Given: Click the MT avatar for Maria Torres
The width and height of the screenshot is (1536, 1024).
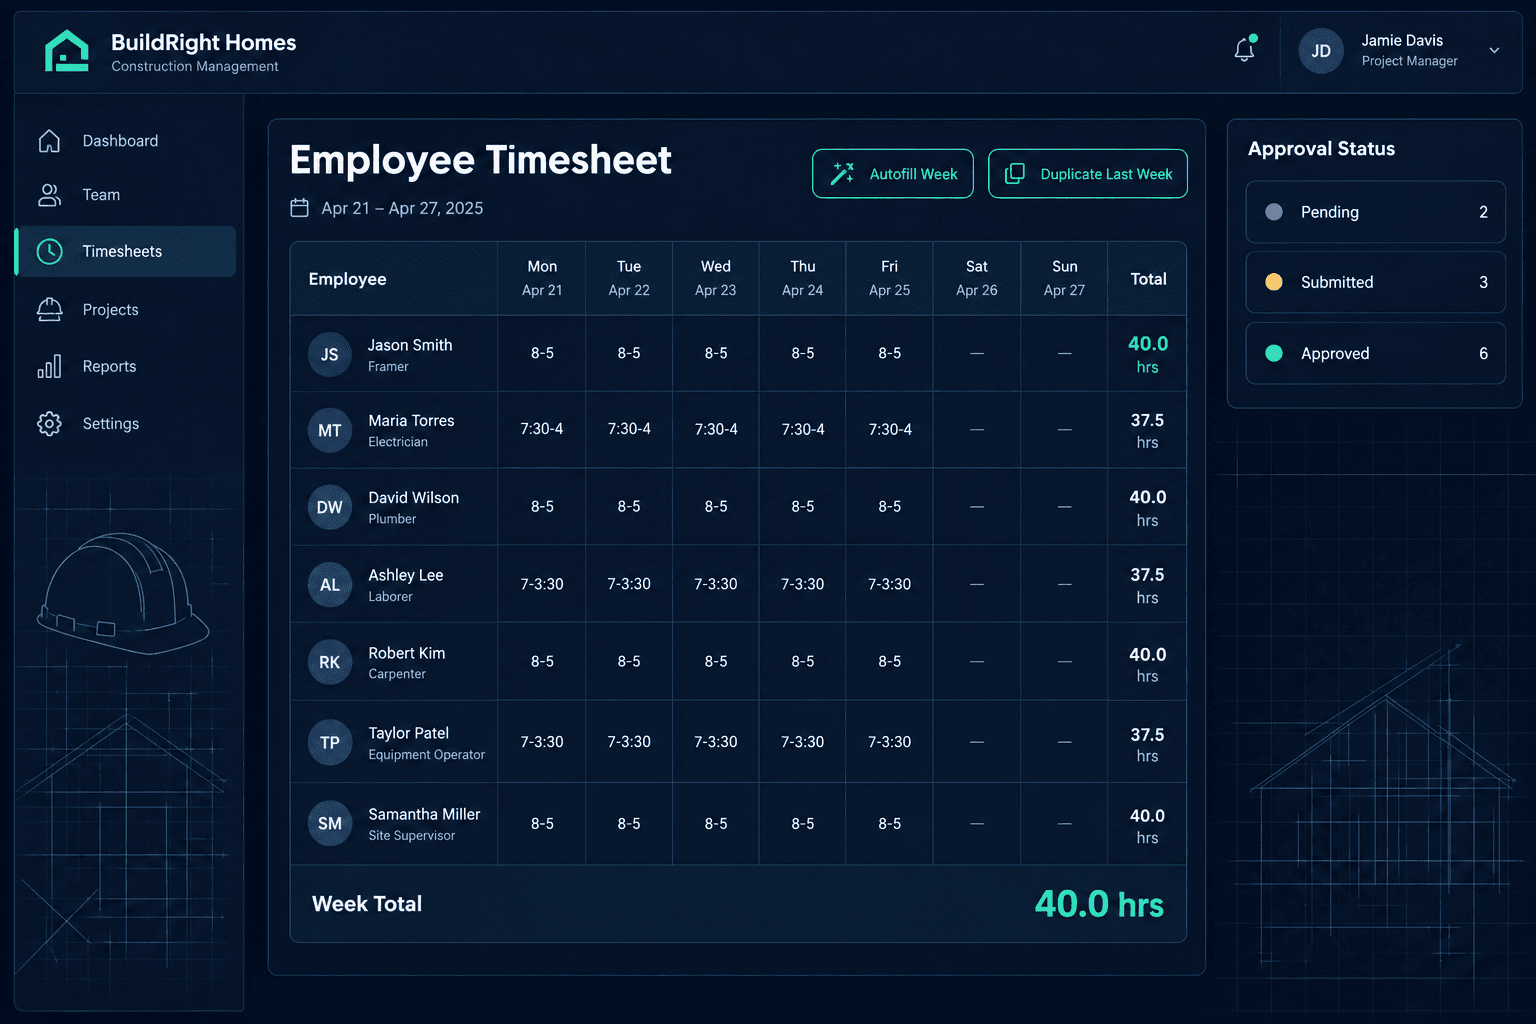Looking at the screenshot, I should click(x=330, y=431).
